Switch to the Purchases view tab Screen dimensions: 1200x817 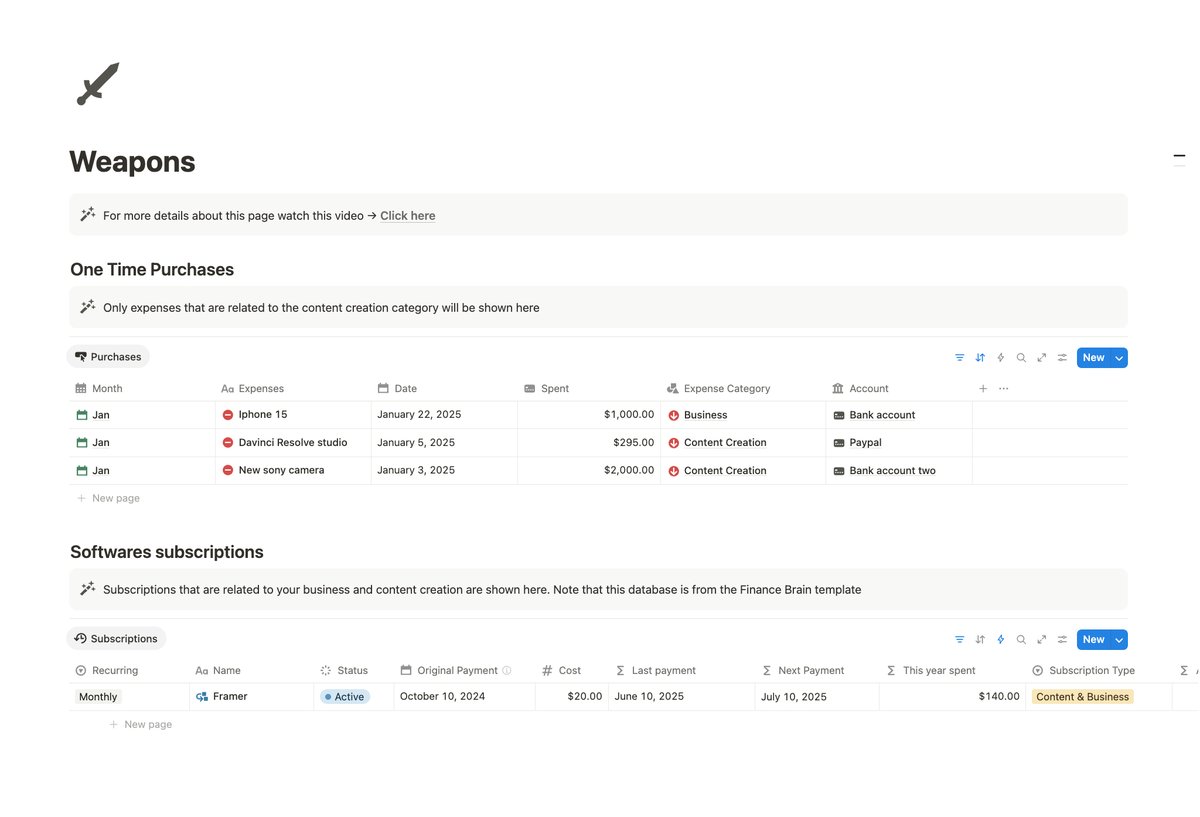tap(107, 356)
